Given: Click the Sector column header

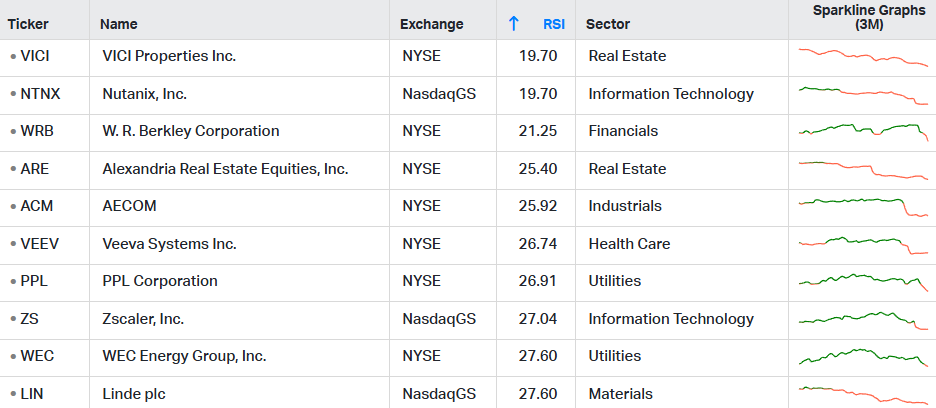Looking at the screenshot, I should pyautogui.click(x=608, y=24).
